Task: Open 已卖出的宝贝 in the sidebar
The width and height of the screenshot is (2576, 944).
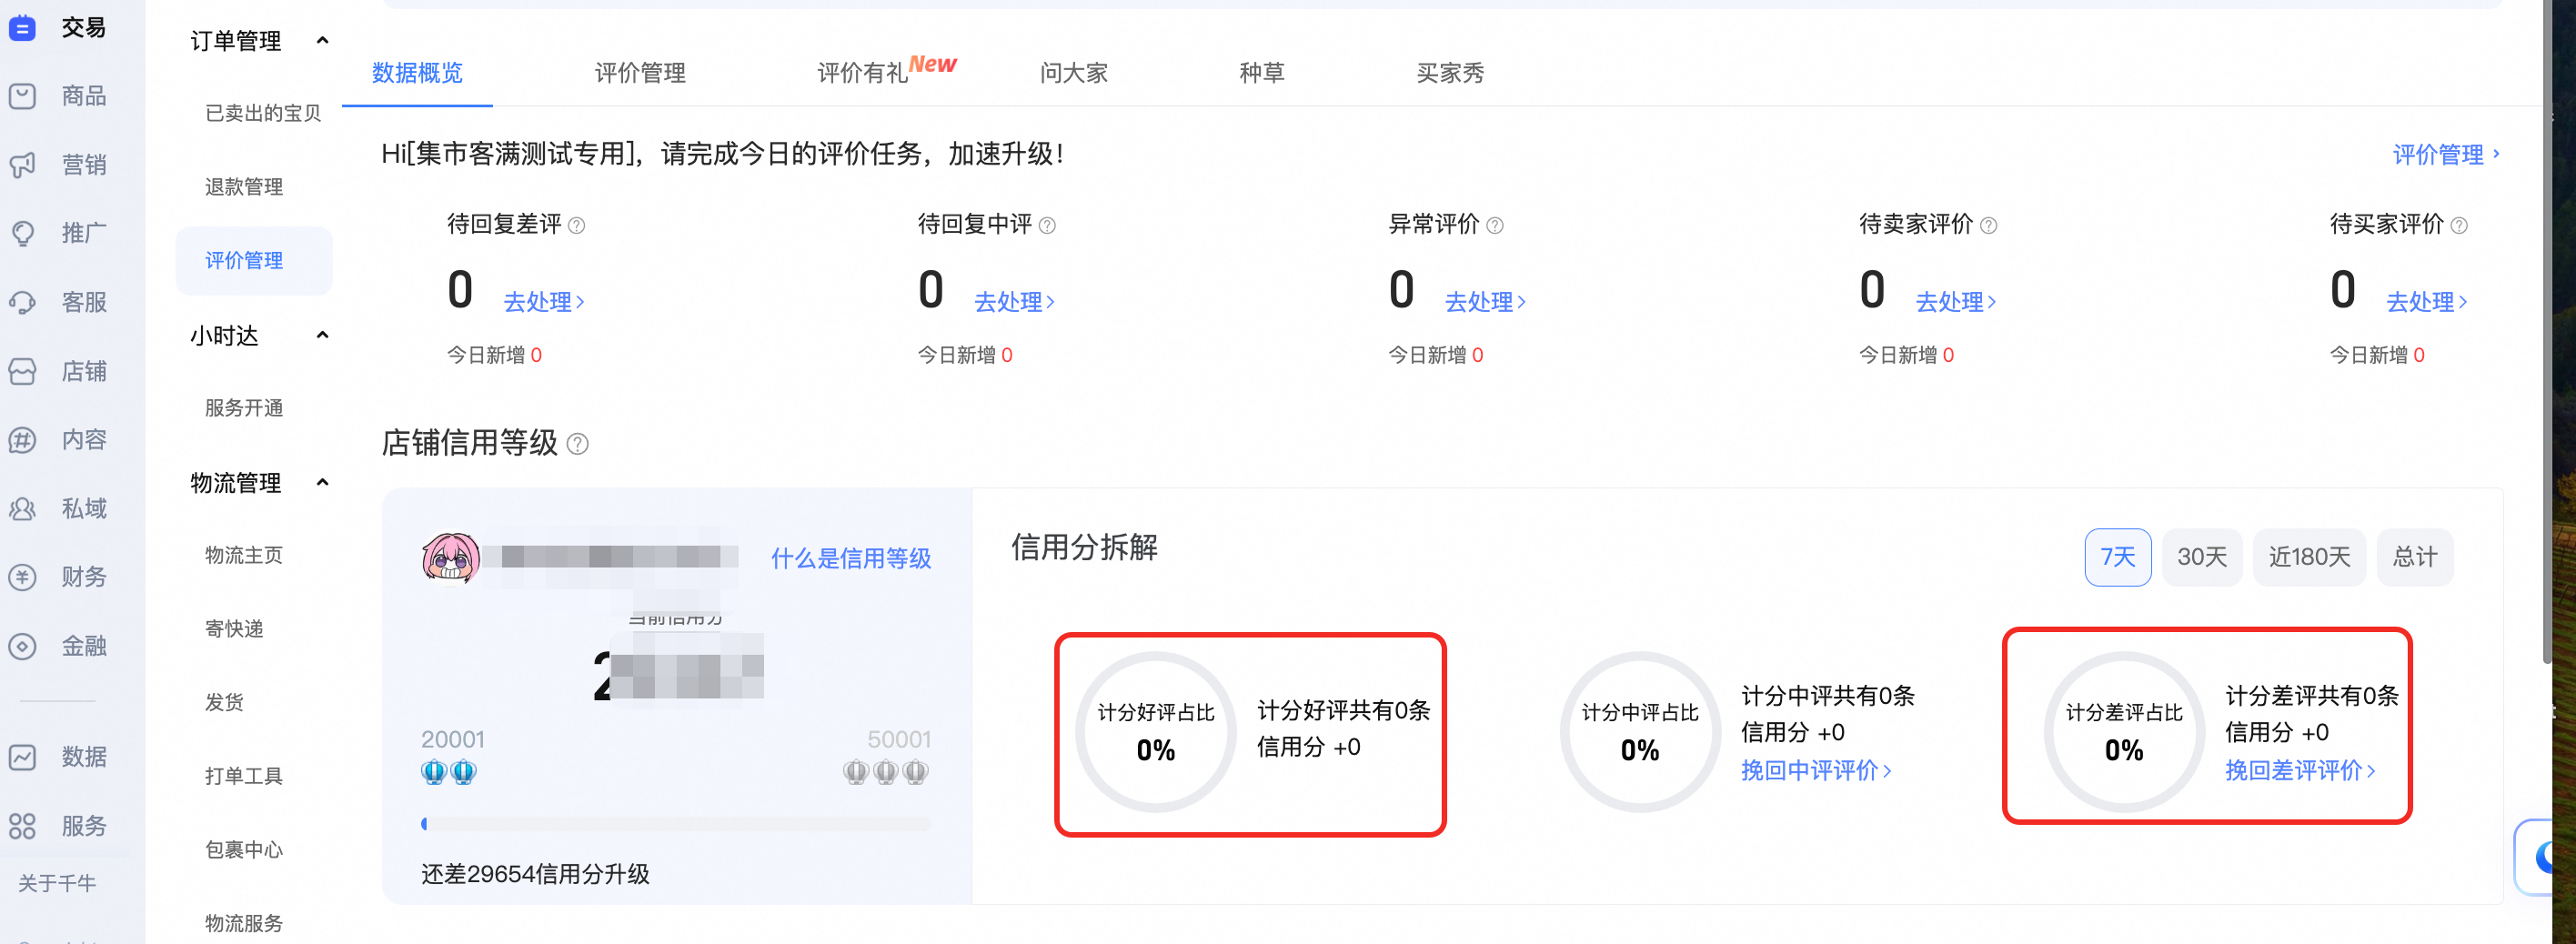Action: pos(263,113)
